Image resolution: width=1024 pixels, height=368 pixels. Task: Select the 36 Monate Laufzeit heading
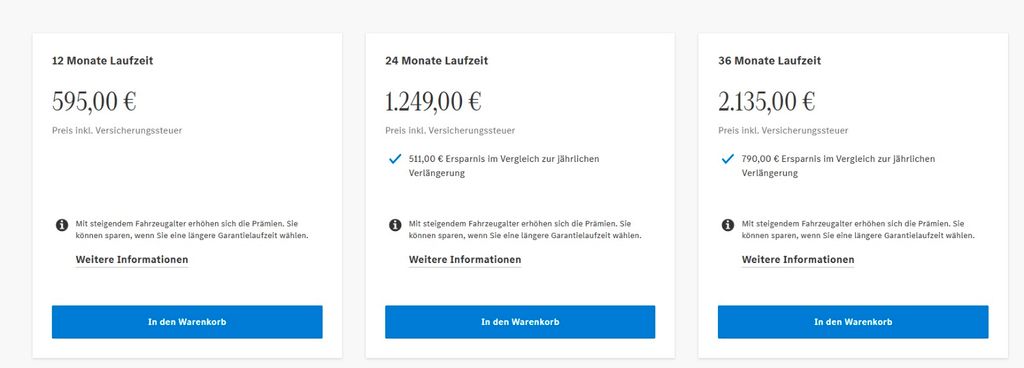[x=769, y=61]
